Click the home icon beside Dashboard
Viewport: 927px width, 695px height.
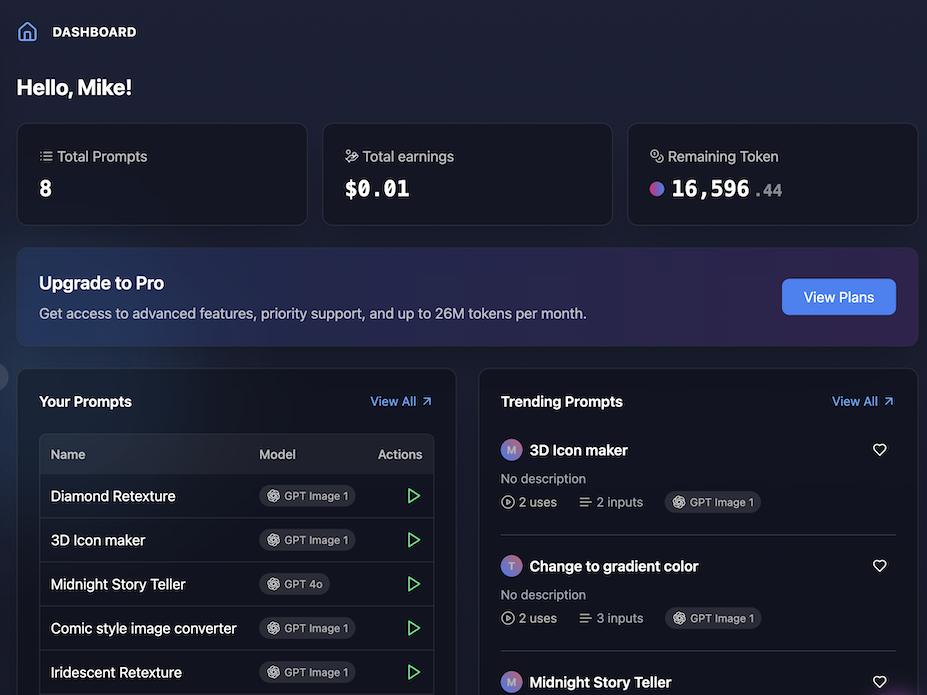[28, 32]
